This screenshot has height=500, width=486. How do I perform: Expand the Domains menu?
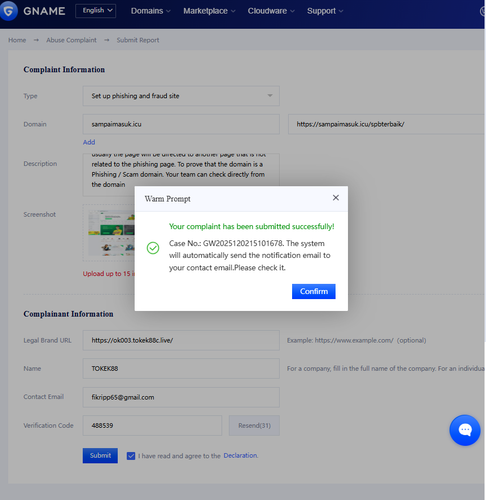point(150,11)
